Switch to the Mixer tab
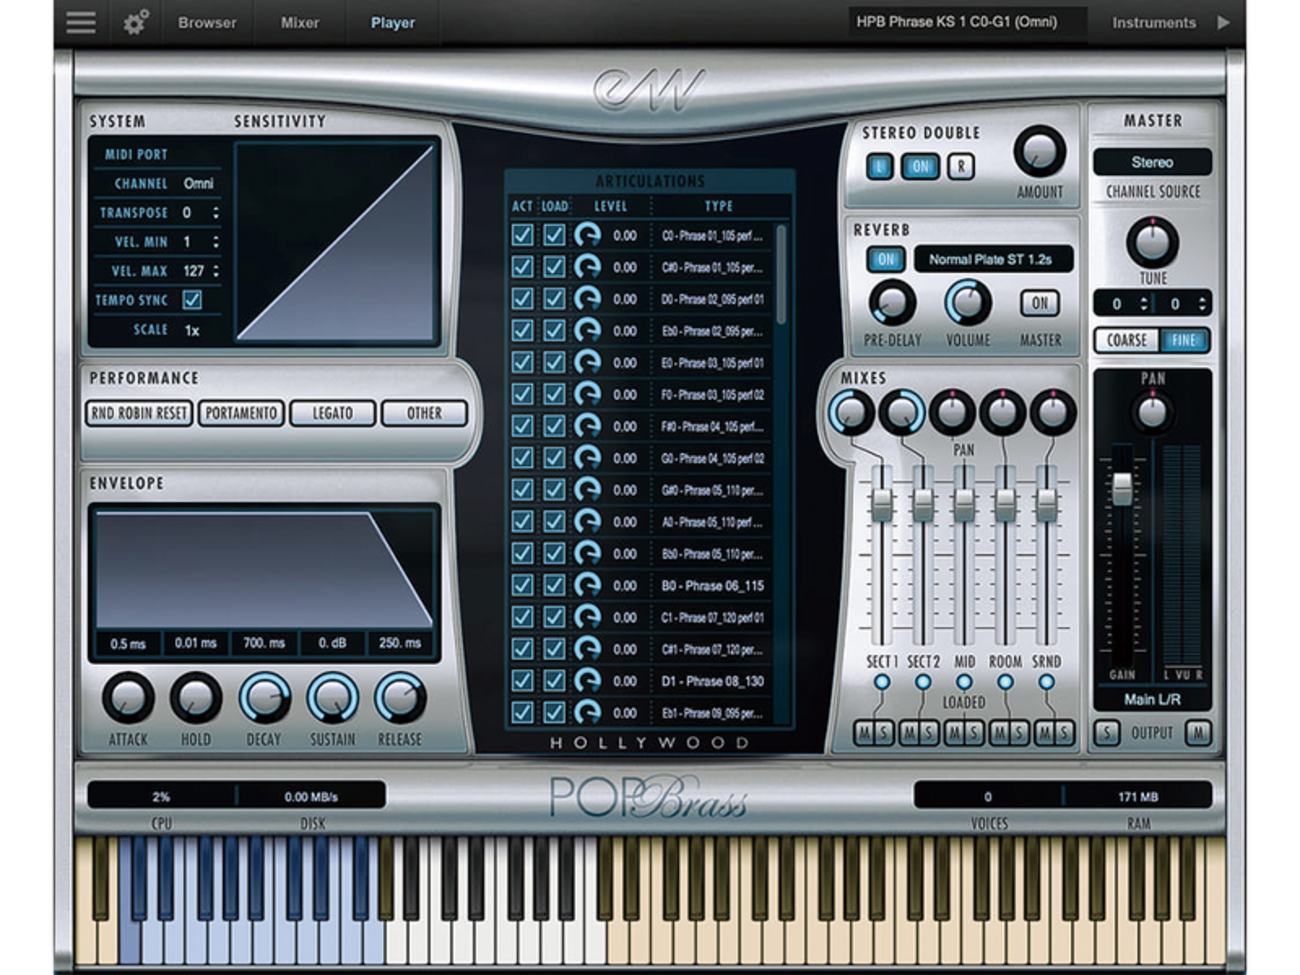The height and width of the screenshot is (975, 1300). pos(300,22)
